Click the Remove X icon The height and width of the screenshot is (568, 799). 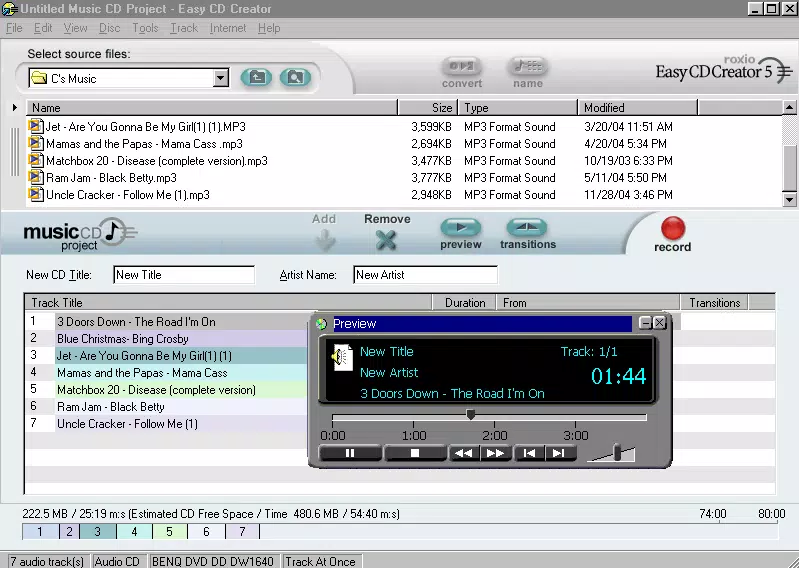(x=386, y=240)
